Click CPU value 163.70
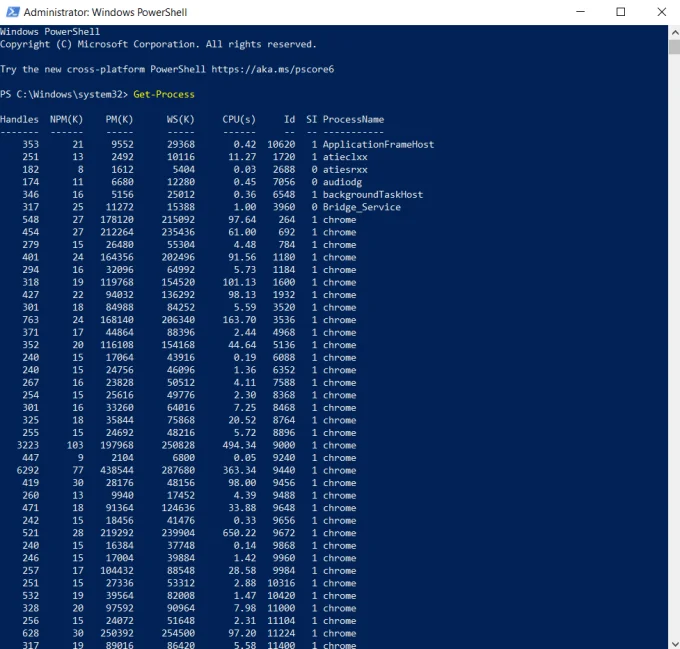This screenshot has height=649, width=680. [239, 320]
